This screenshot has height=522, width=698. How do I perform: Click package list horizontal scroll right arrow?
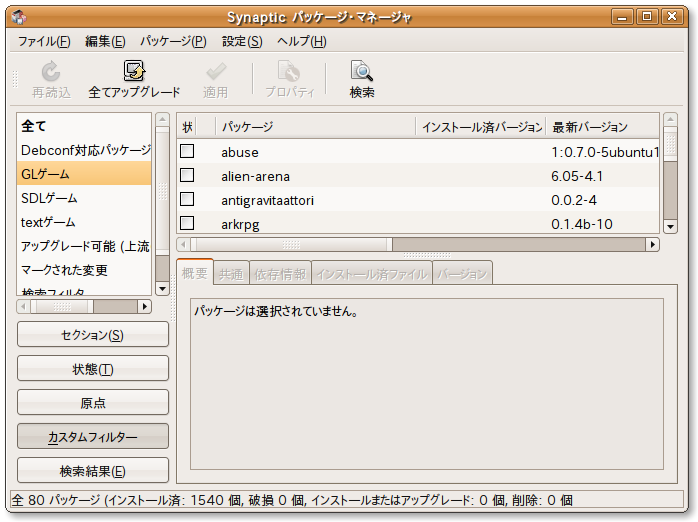click(x=653, y=244)
